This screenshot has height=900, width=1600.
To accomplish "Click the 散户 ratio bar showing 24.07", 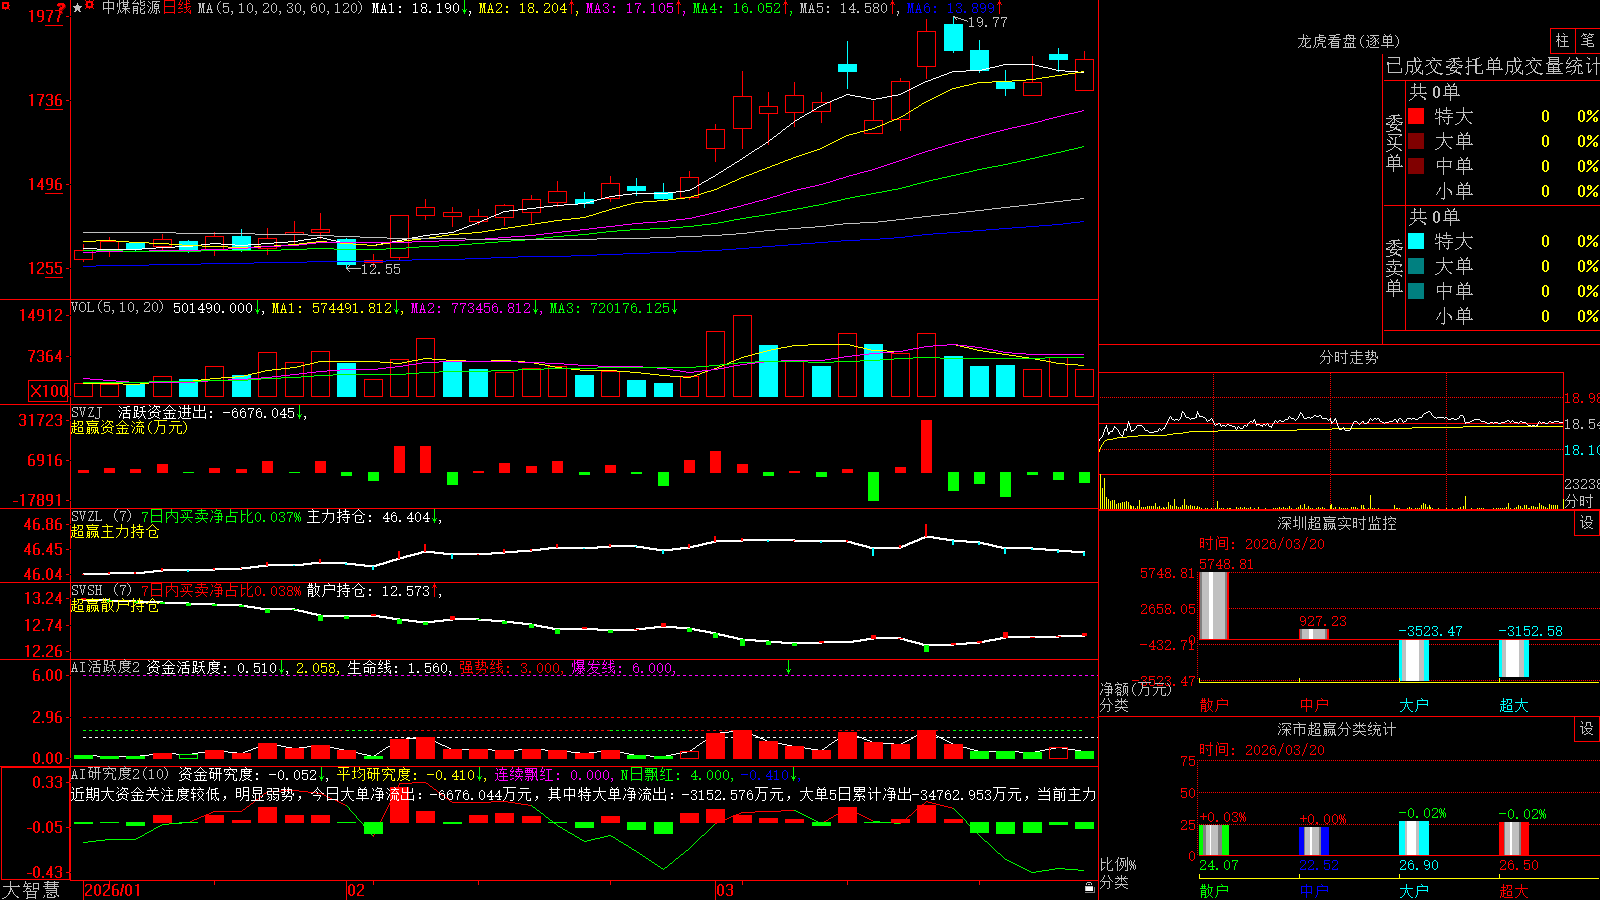I will coord(1213,840).
